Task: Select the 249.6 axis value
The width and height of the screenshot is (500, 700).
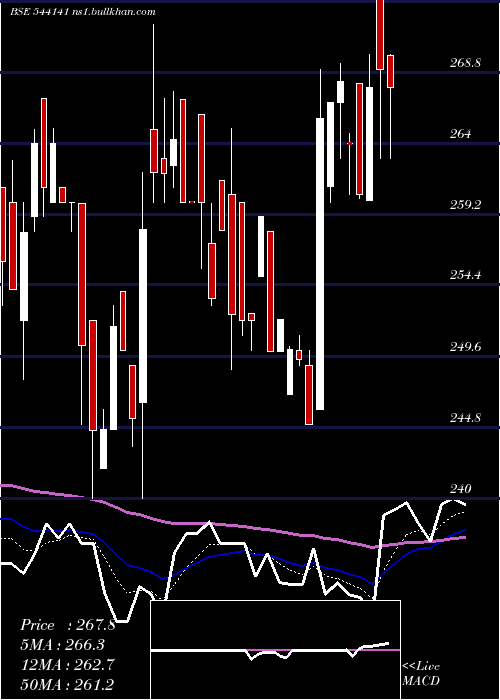Action: click(465, 346)
